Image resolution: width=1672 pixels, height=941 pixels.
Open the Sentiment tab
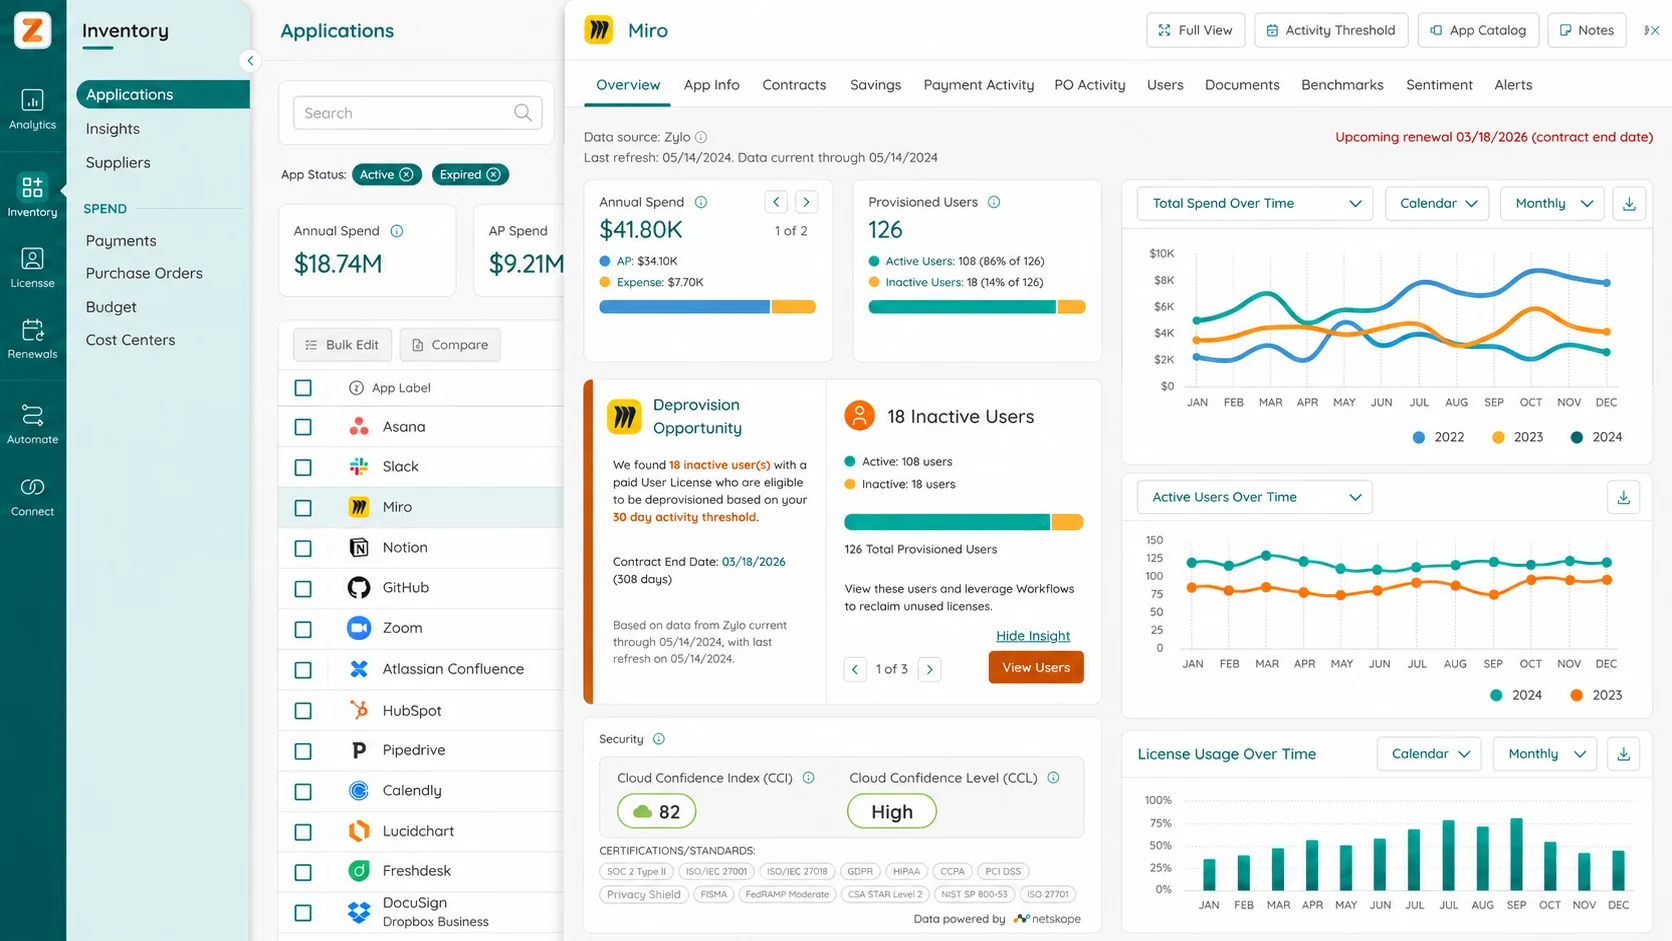click(1439, 85)
